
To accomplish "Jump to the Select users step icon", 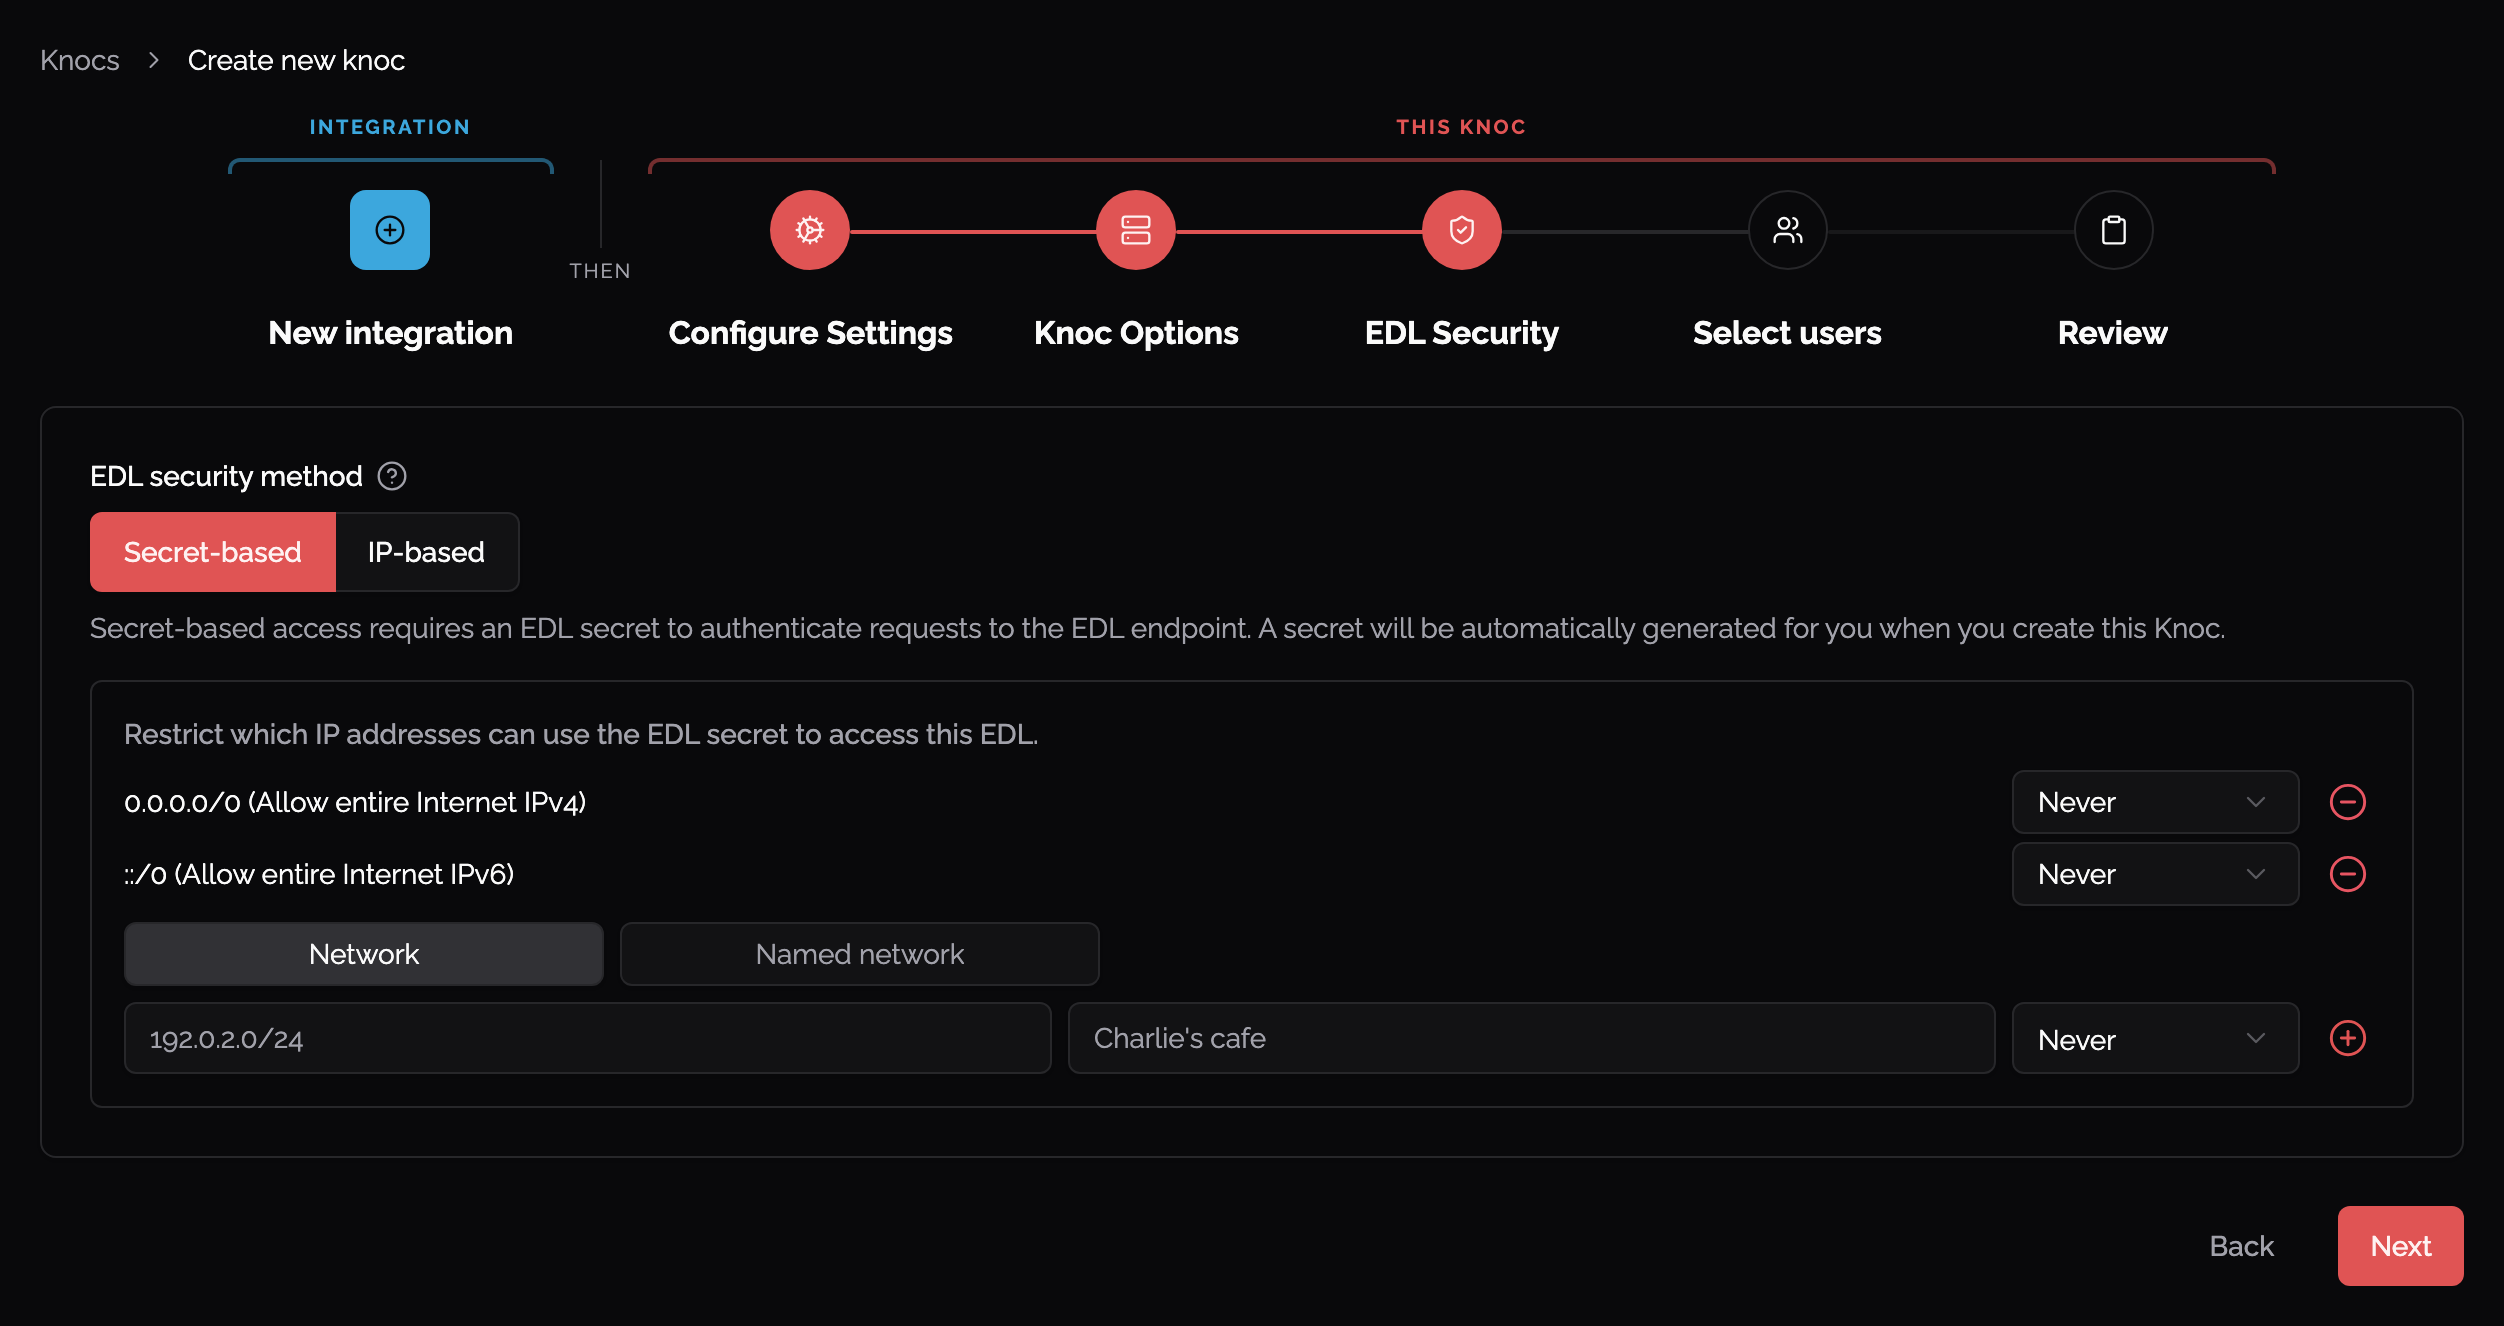I will point(1788,230).
